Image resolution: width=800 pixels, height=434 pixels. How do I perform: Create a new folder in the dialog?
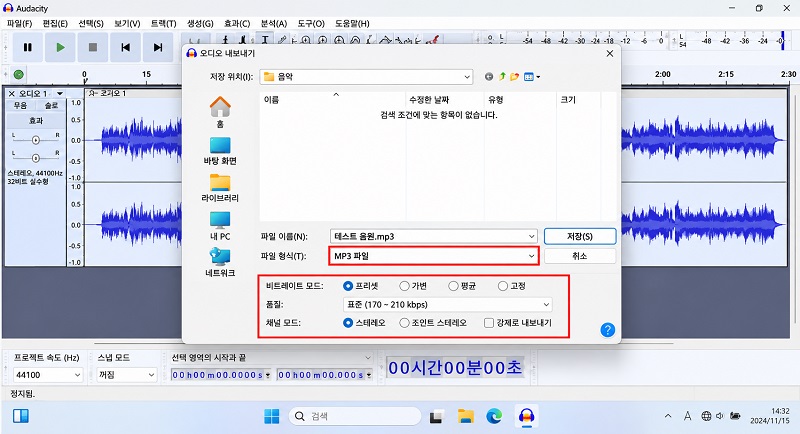click(514, 76)
